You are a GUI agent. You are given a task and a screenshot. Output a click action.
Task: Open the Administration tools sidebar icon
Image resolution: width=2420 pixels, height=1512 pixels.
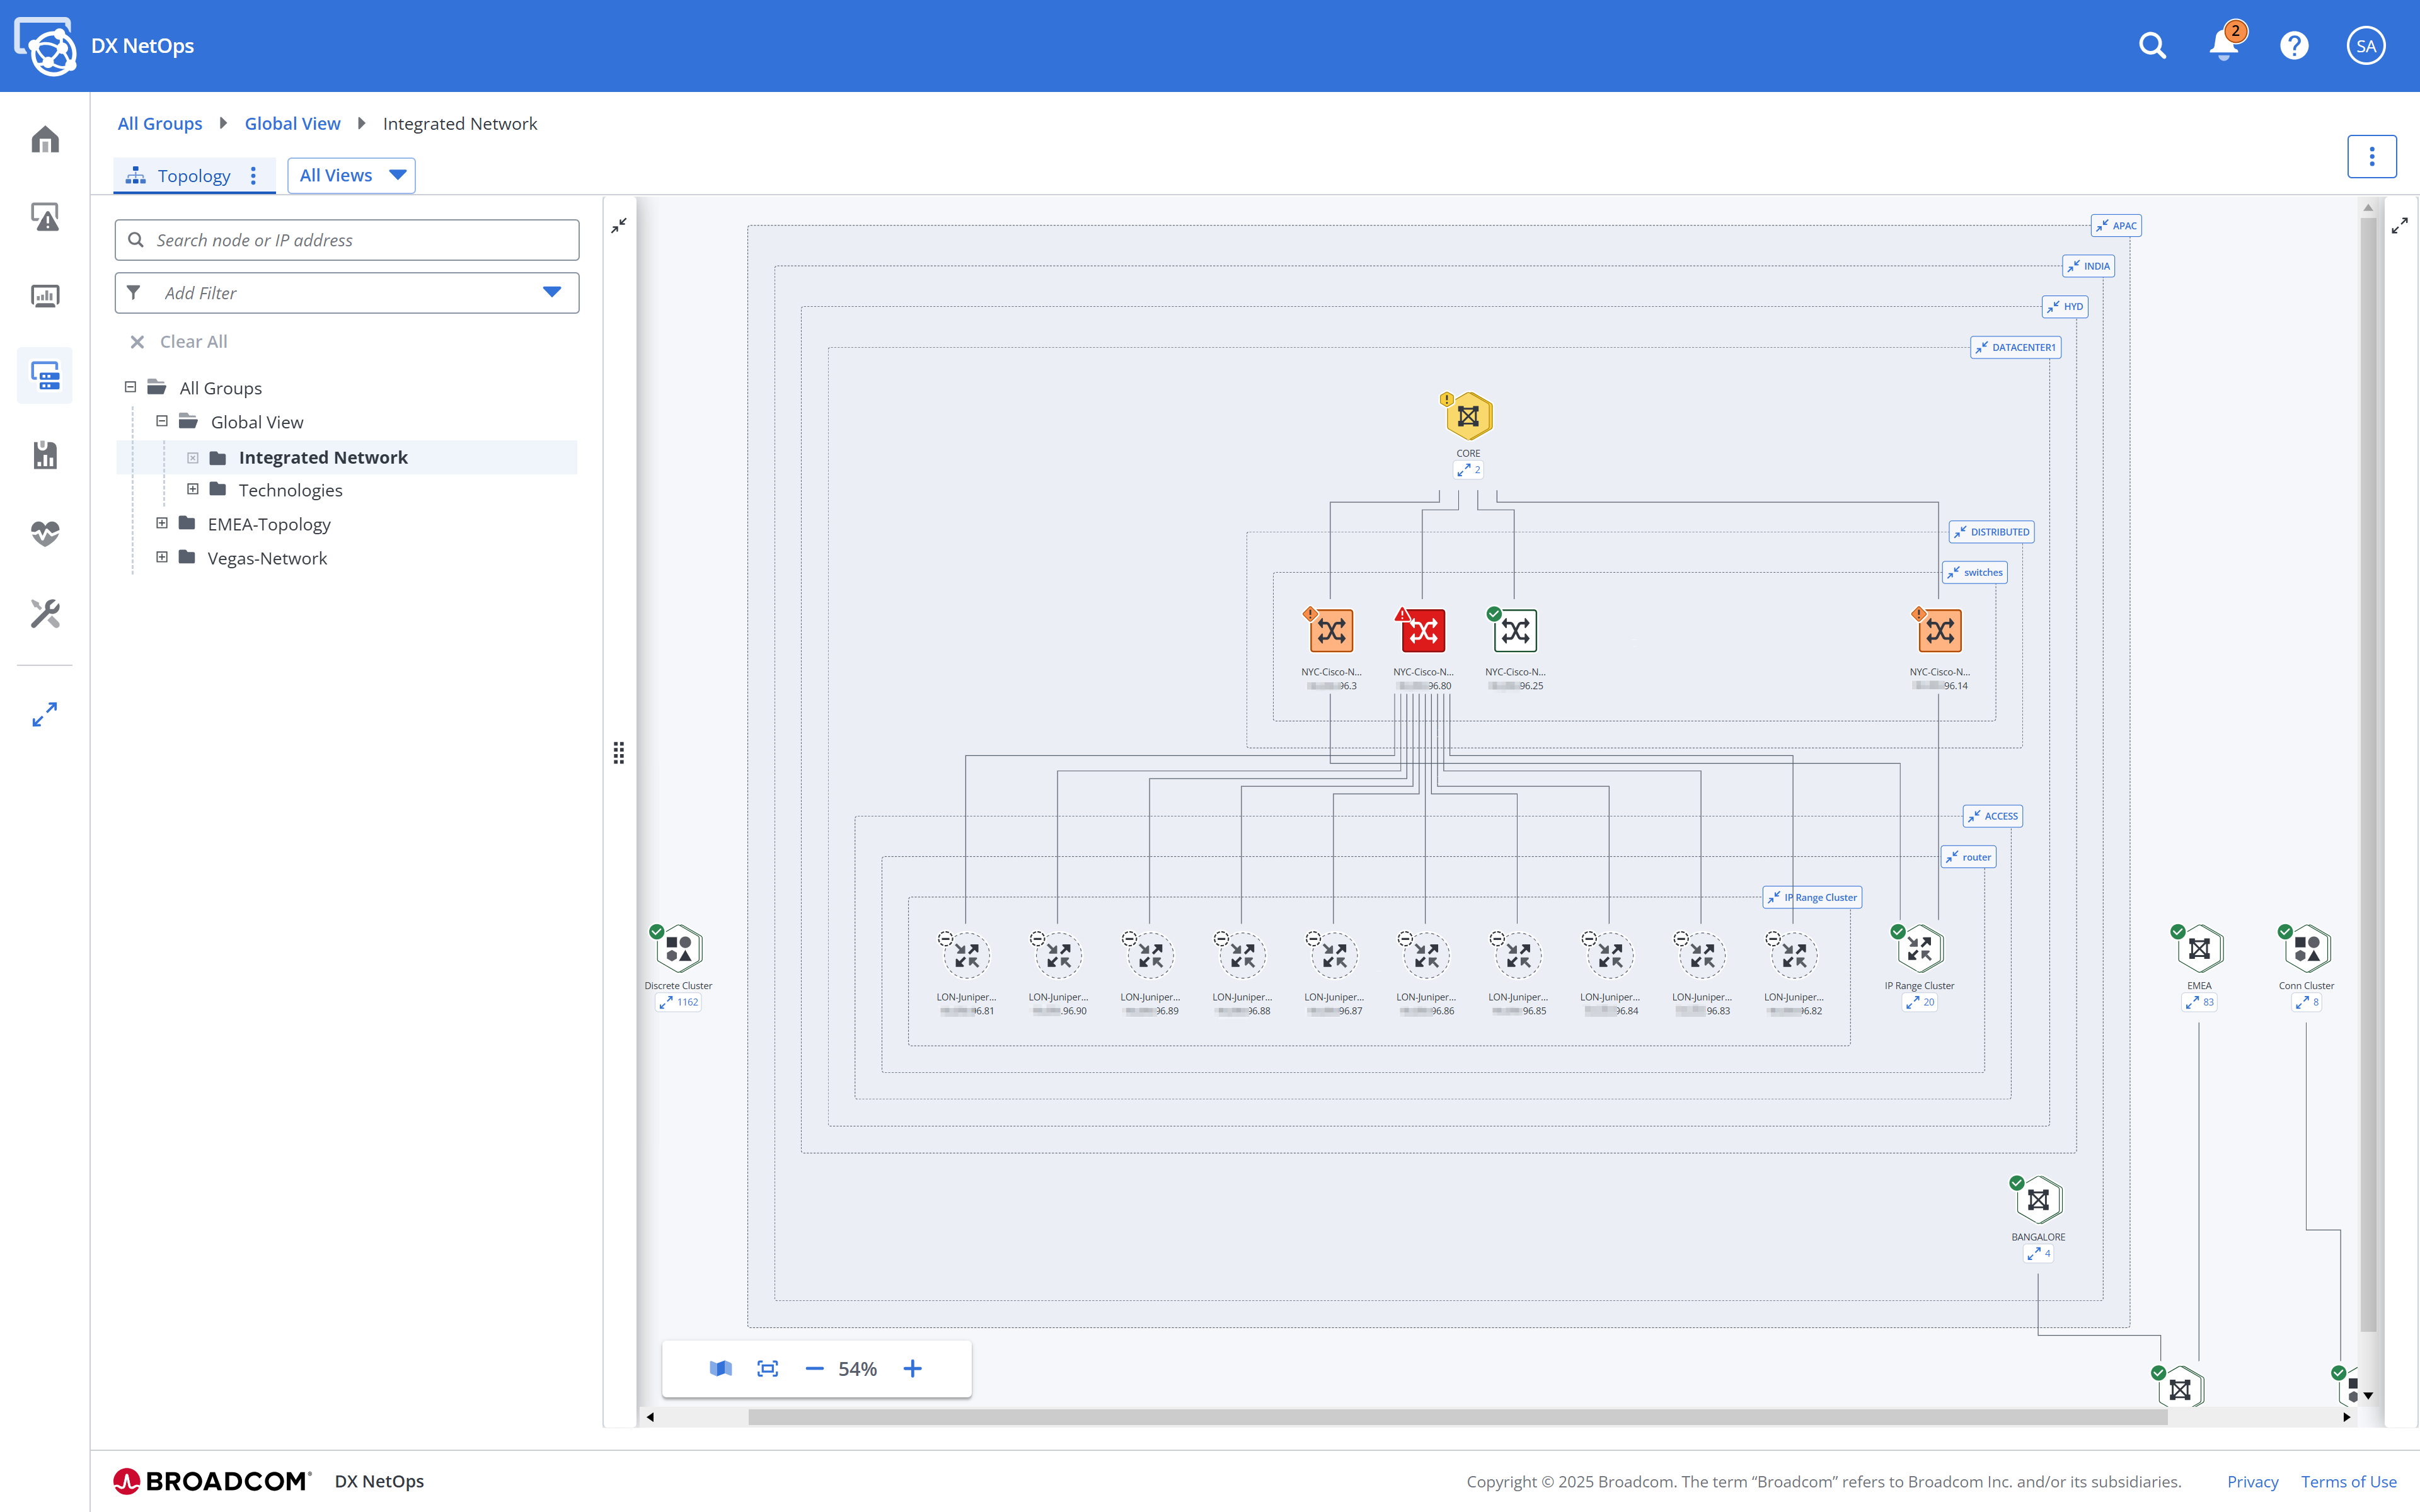click(45, 614)
